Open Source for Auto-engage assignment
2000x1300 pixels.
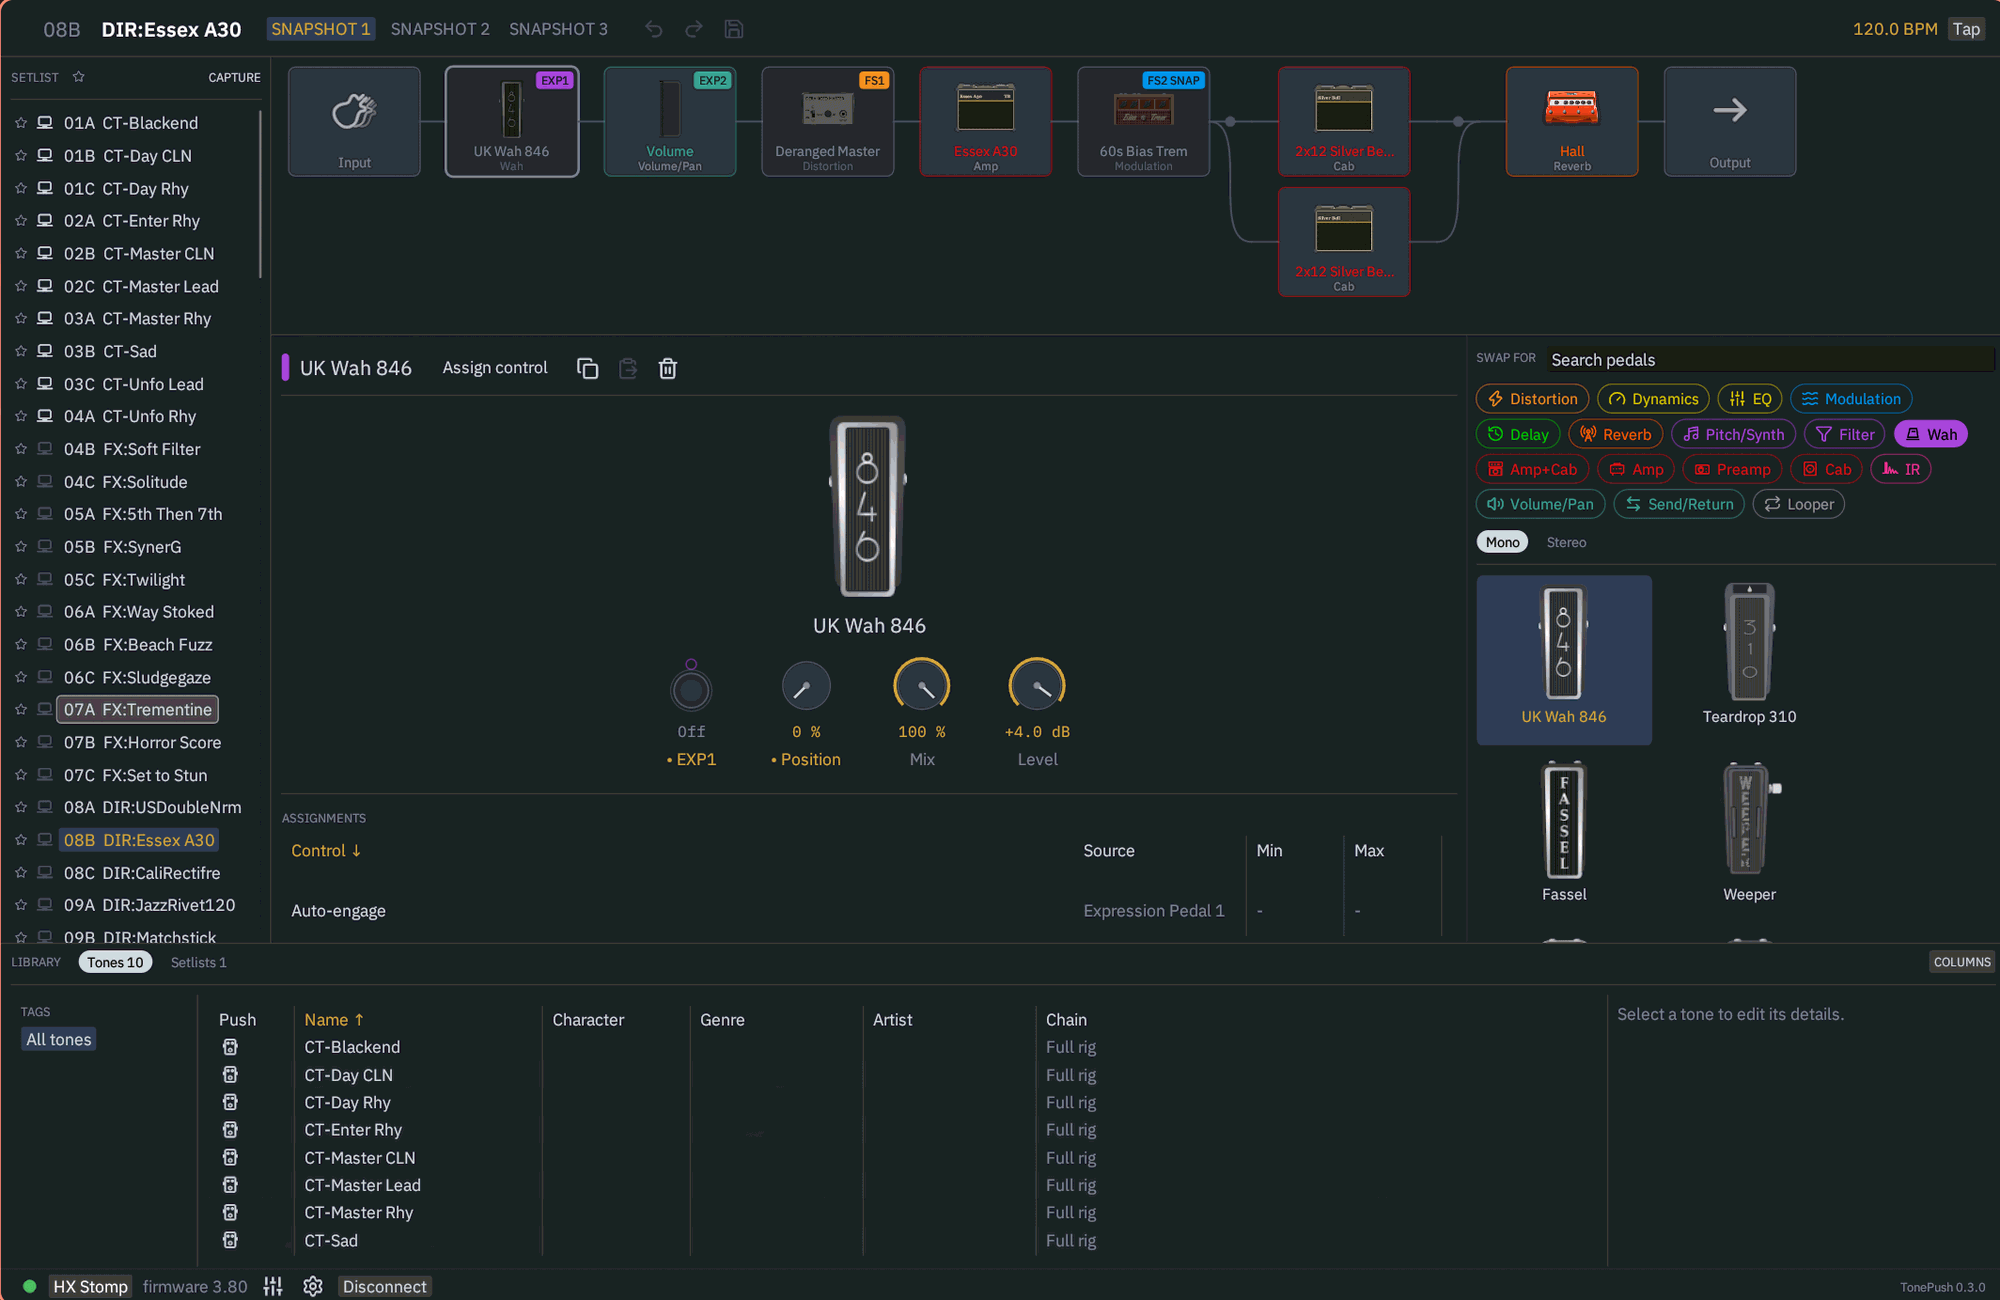tap(1154, 911)
